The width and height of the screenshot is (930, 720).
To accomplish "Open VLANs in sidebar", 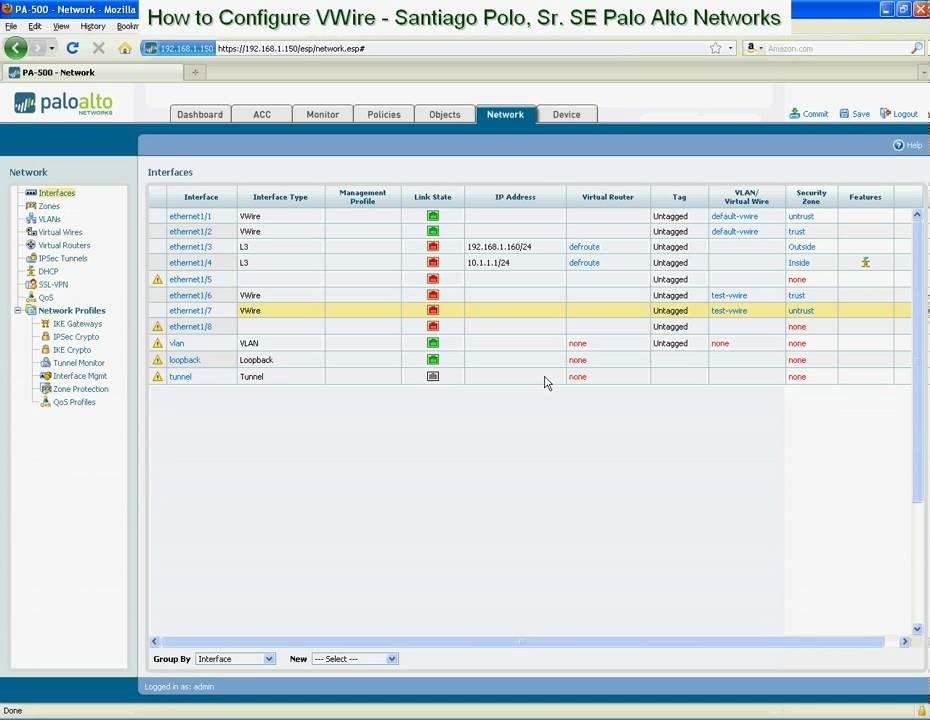I will coord(49,219).
